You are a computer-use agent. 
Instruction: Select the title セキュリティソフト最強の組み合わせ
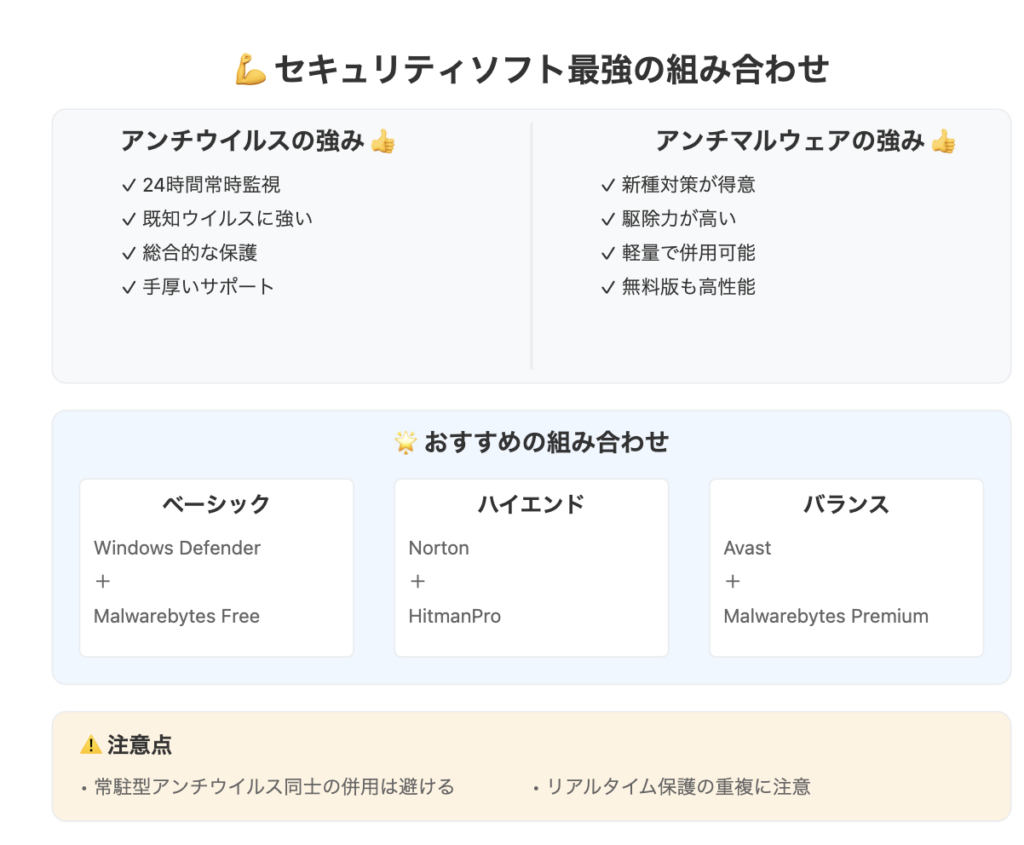pyautogui.click(x=551, y=70)
